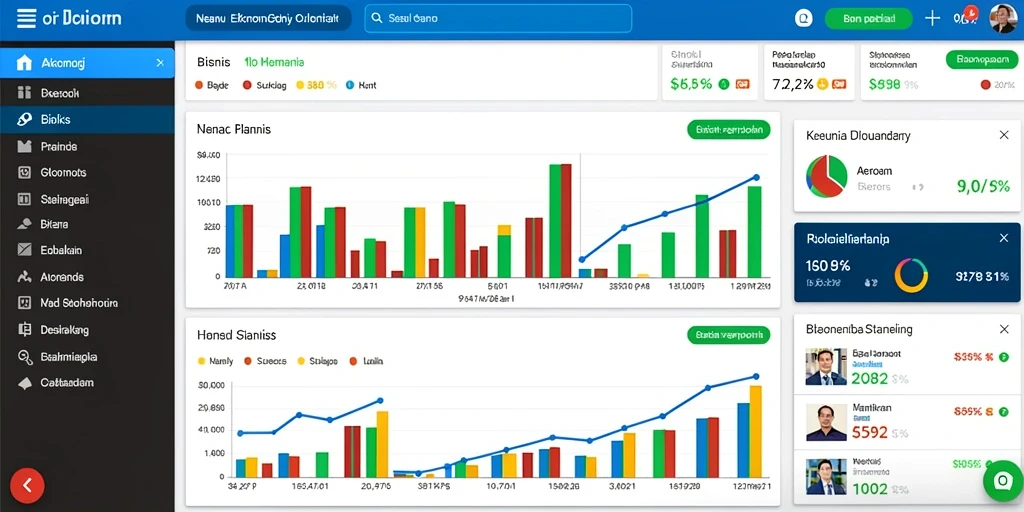Close the dark blue Rioloielrlanip card
Viewport: 1024px width, 512px height.
(1004, 239)
